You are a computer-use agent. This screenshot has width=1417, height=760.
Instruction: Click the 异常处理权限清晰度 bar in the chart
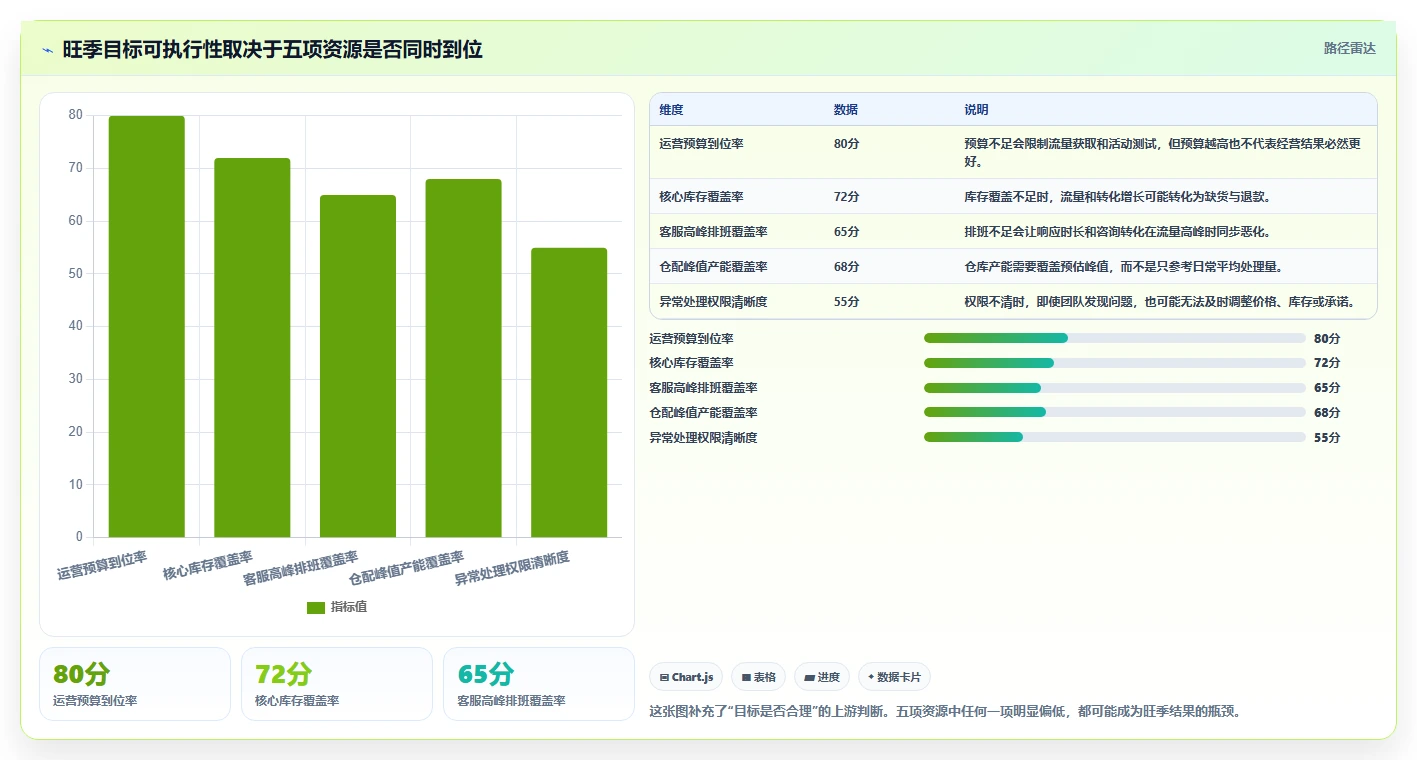(x=569, y=393)
